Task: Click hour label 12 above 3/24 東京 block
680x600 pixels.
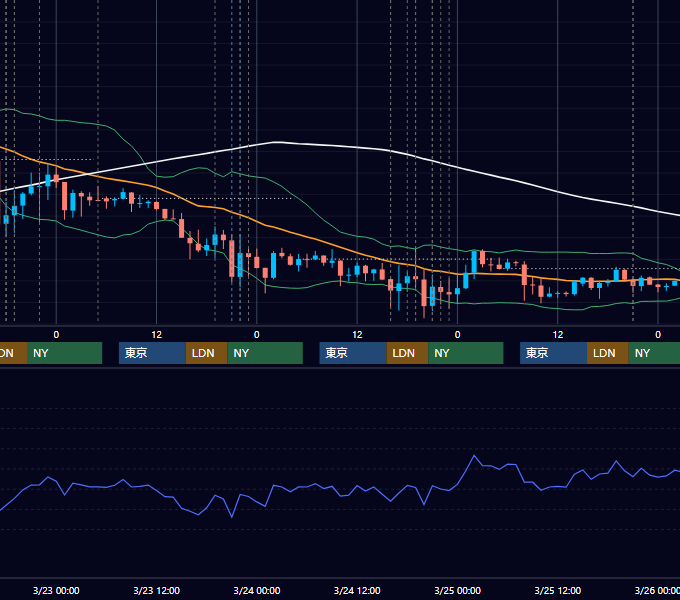Action: (357, 335)
